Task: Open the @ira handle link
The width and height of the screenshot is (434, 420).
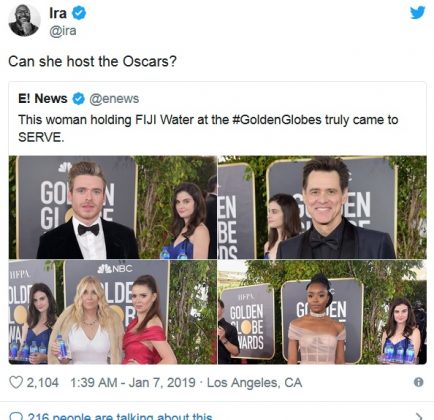Action: pyautogui.click(x=63, y=31)
